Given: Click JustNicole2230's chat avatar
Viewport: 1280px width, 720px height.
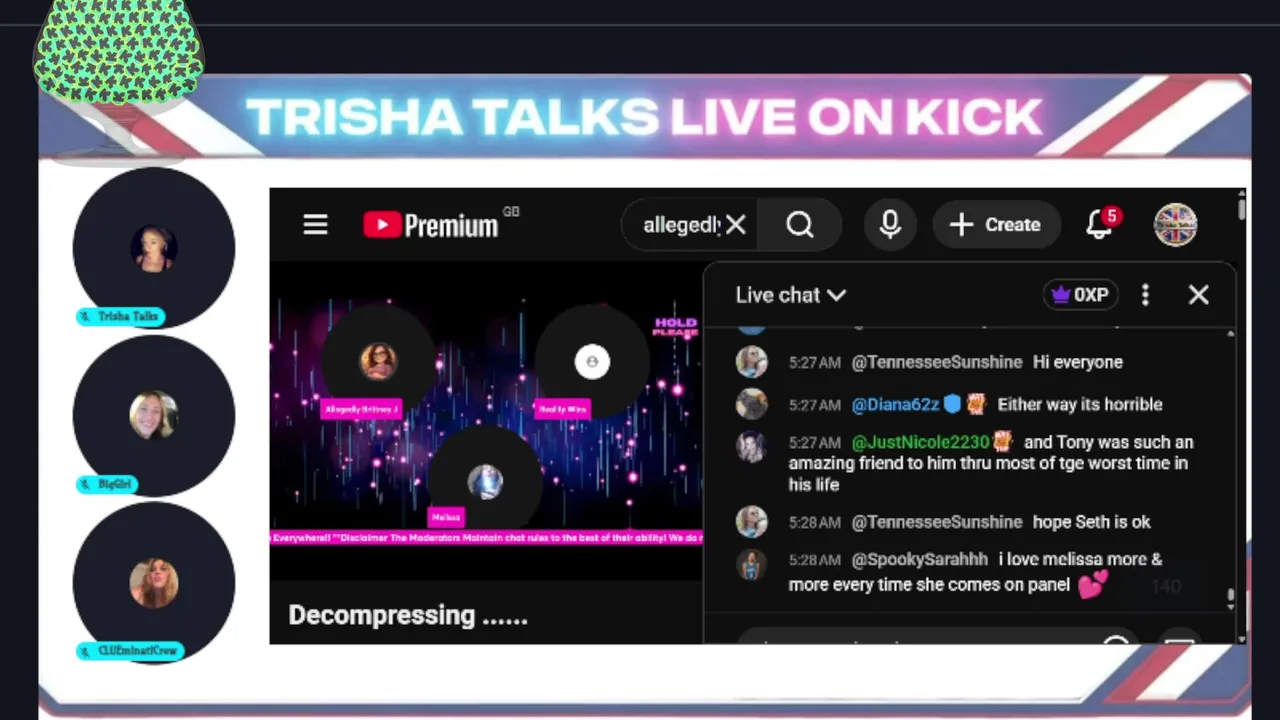Looking at the screenshot, I should pyautogui.click(x=751, y=447).
